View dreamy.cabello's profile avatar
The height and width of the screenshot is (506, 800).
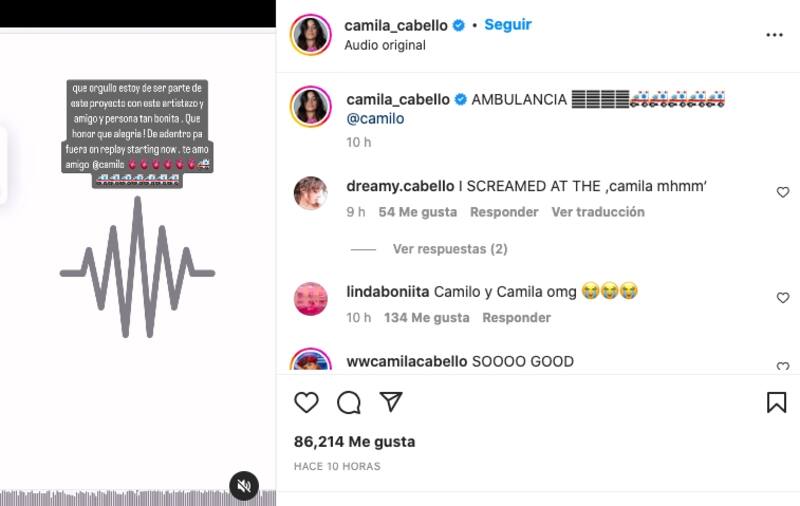[x=311, y=193]
